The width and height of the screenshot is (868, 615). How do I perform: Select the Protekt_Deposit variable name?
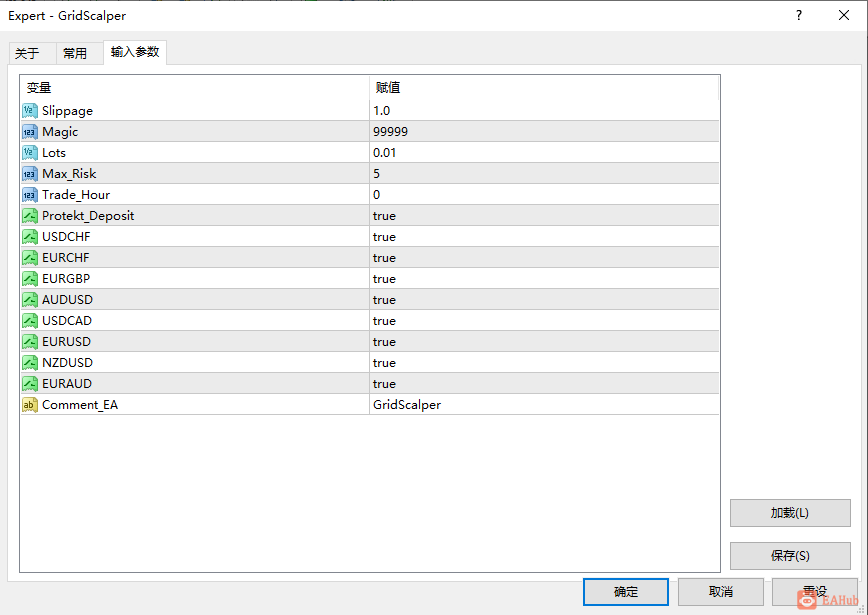(88, 216)
